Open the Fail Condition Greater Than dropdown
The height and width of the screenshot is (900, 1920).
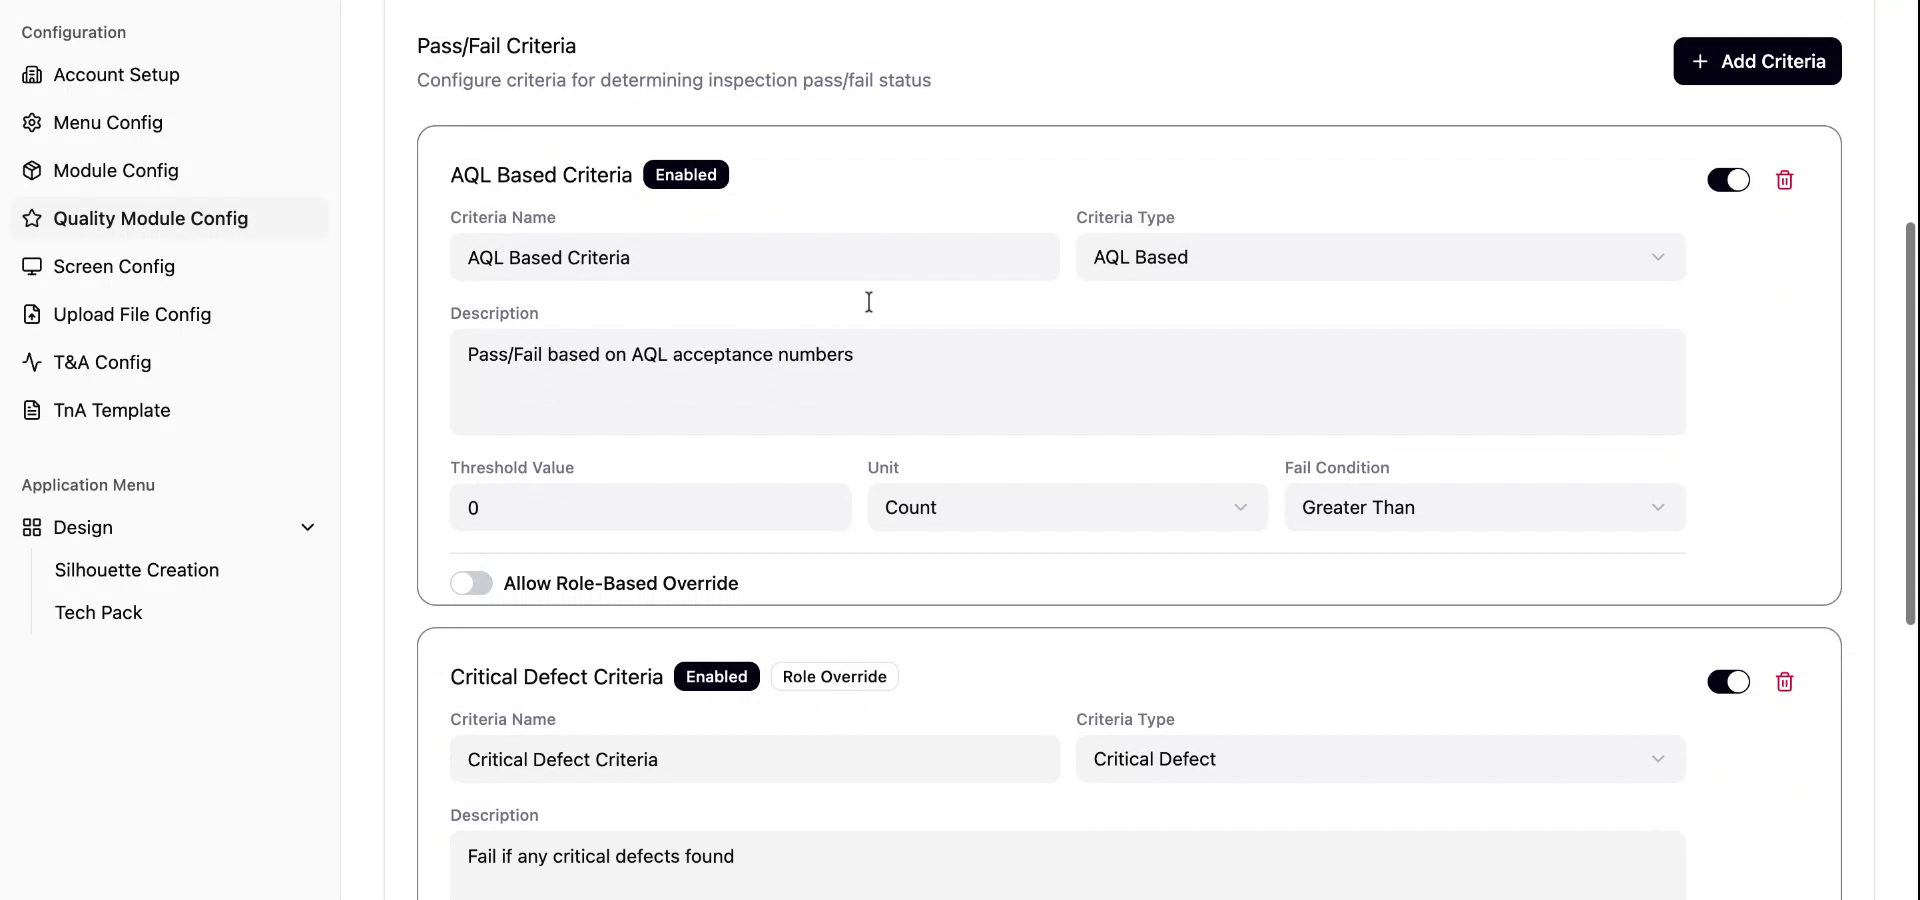(x=1484, y=508)
